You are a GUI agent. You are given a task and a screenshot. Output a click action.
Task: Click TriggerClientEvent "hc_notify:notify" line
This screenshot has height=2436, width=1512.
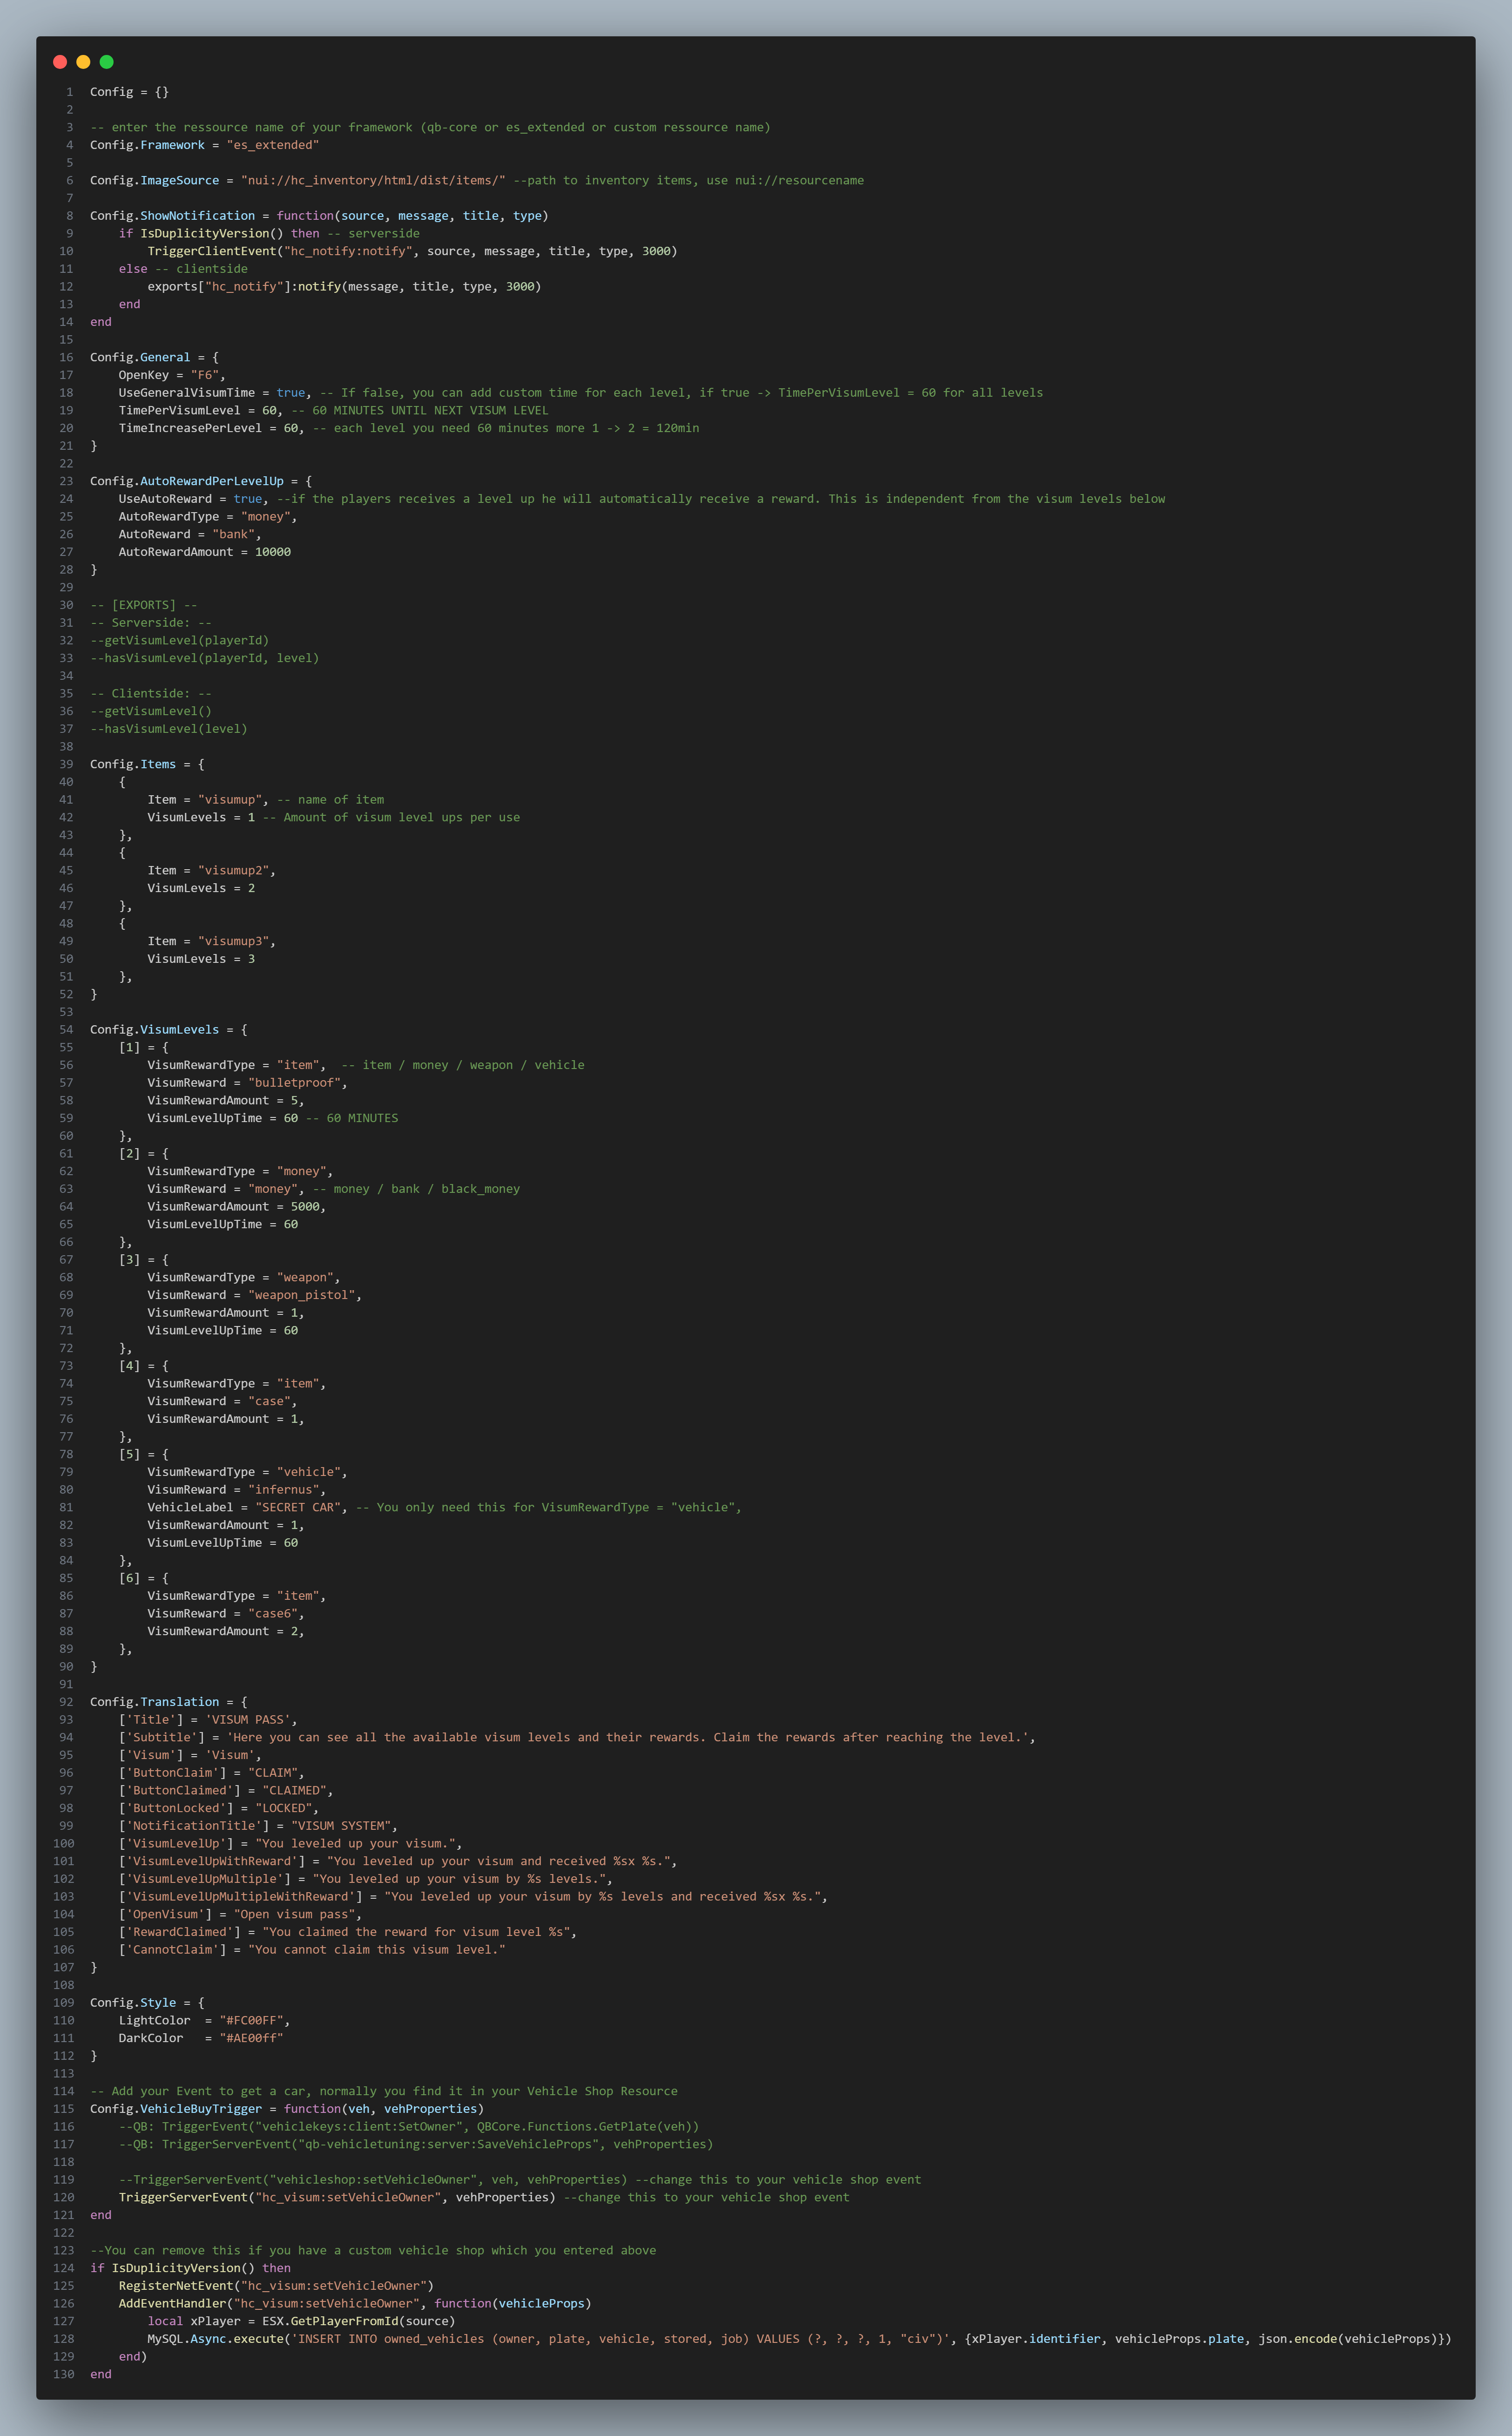click(412, 251)
